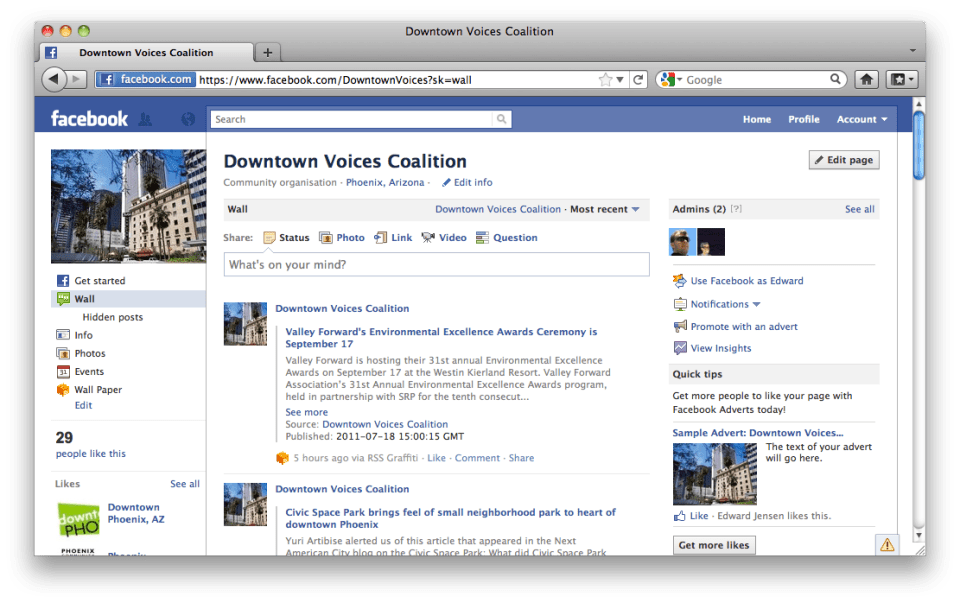Click the Edit page button
Image resolution: width=960 pixels, height=603 pixels.
point(845,160)
